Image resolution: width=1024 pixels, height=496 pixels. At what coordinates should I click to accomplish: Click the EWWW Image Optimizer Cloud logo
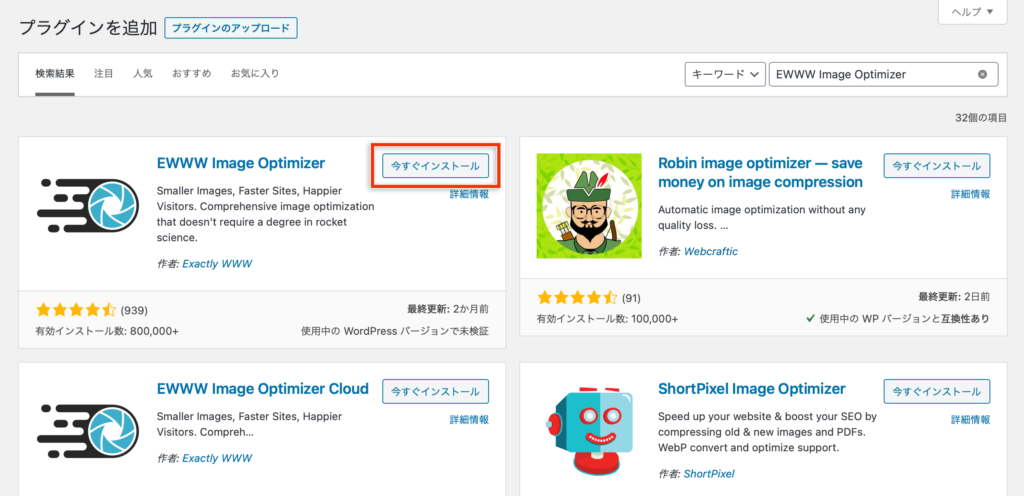click(x=88, y=431)
